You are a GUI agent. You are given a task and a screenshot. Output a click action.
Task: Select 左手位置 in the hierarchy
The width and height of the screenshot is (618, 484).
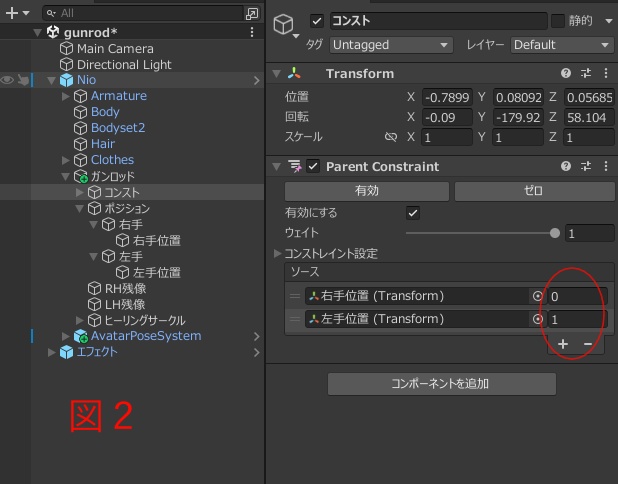[x=156, y=272]
